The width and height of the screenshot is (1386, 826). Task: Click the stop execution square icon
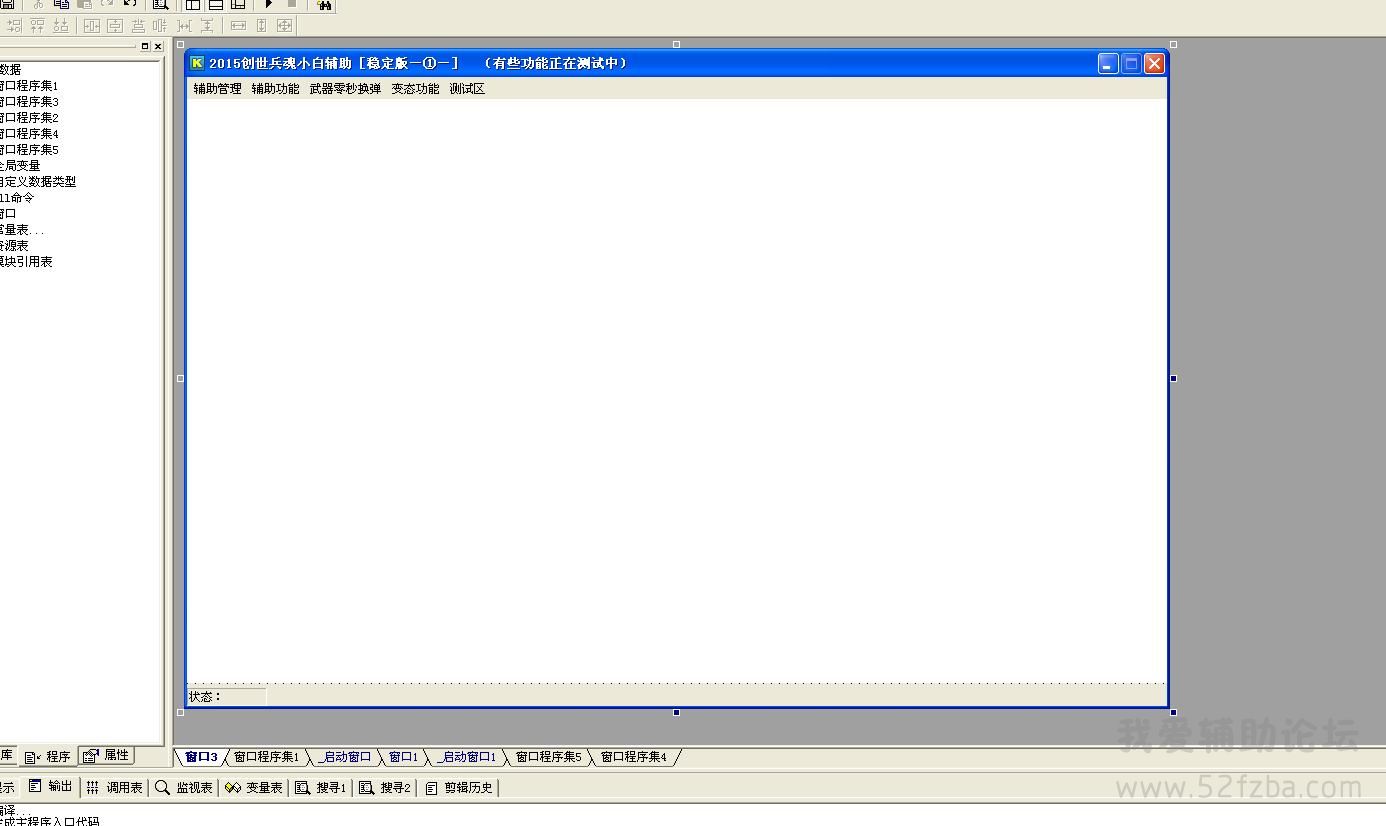(x=291, y=4)
